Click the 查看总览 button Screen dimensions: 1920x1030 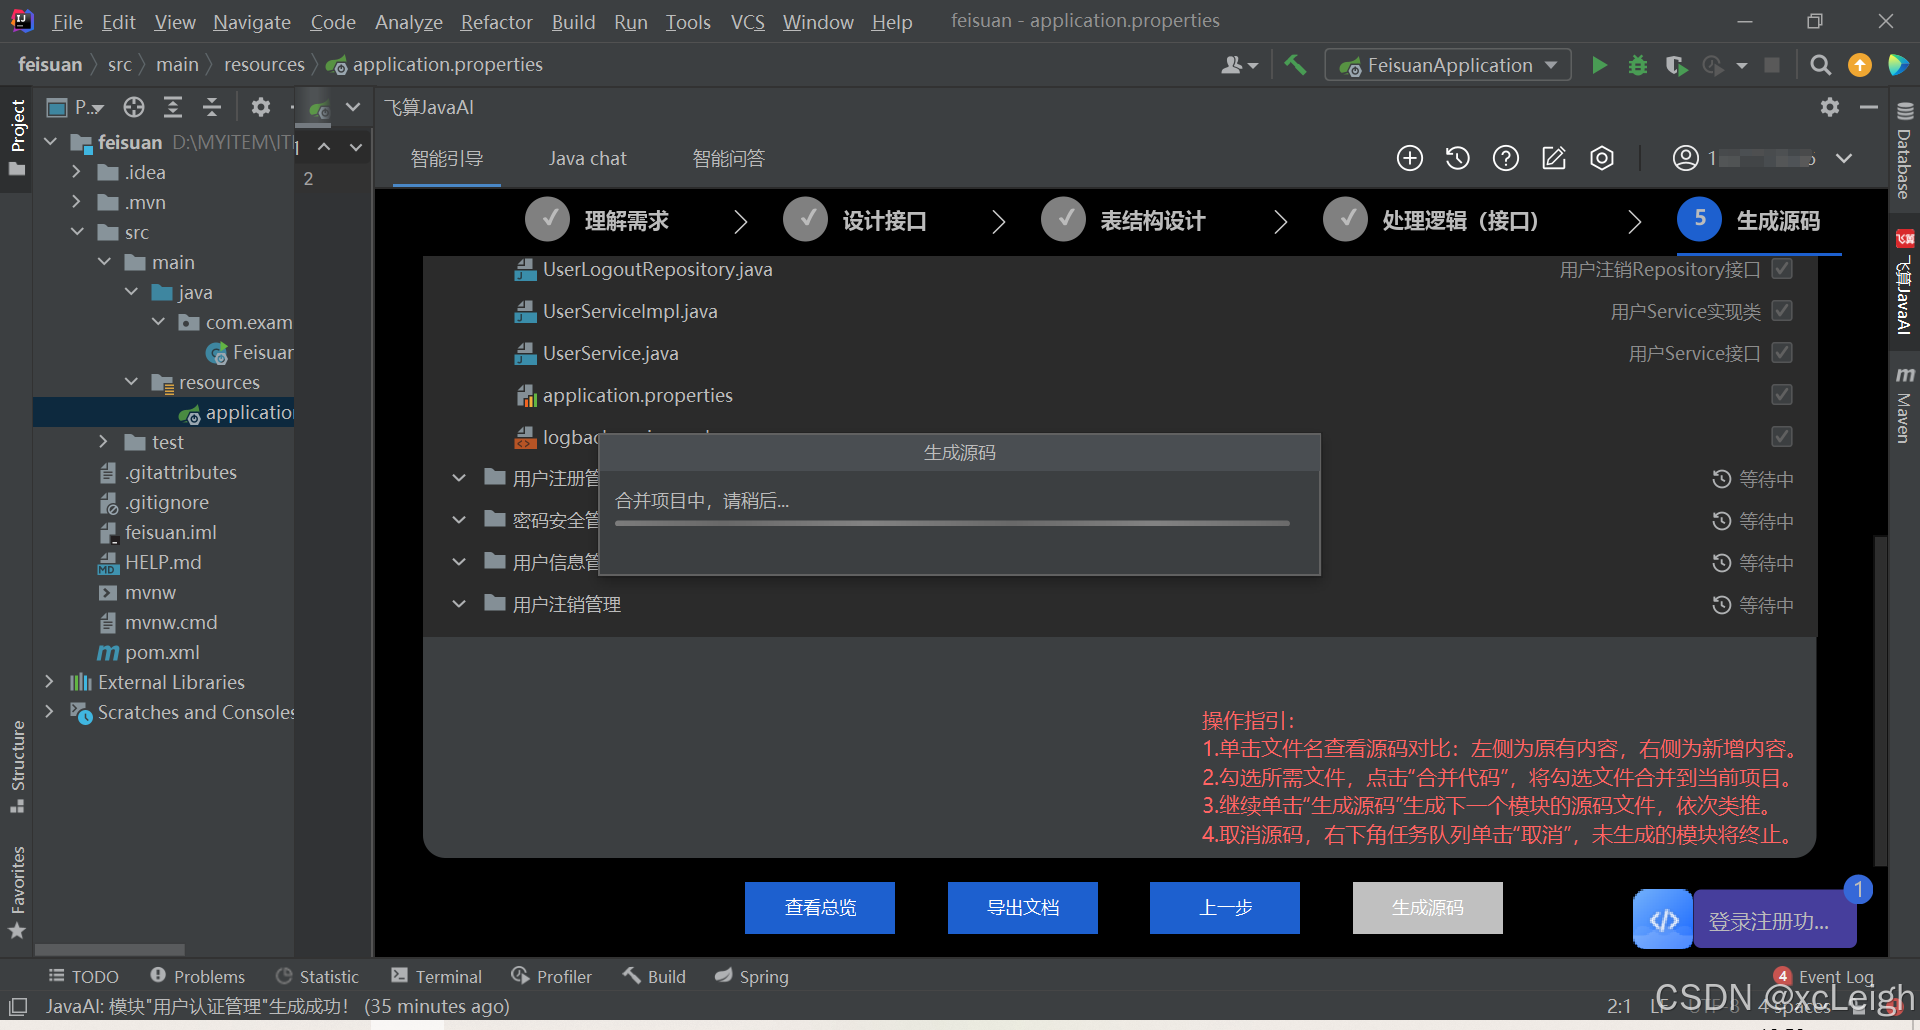pos(819,907)
